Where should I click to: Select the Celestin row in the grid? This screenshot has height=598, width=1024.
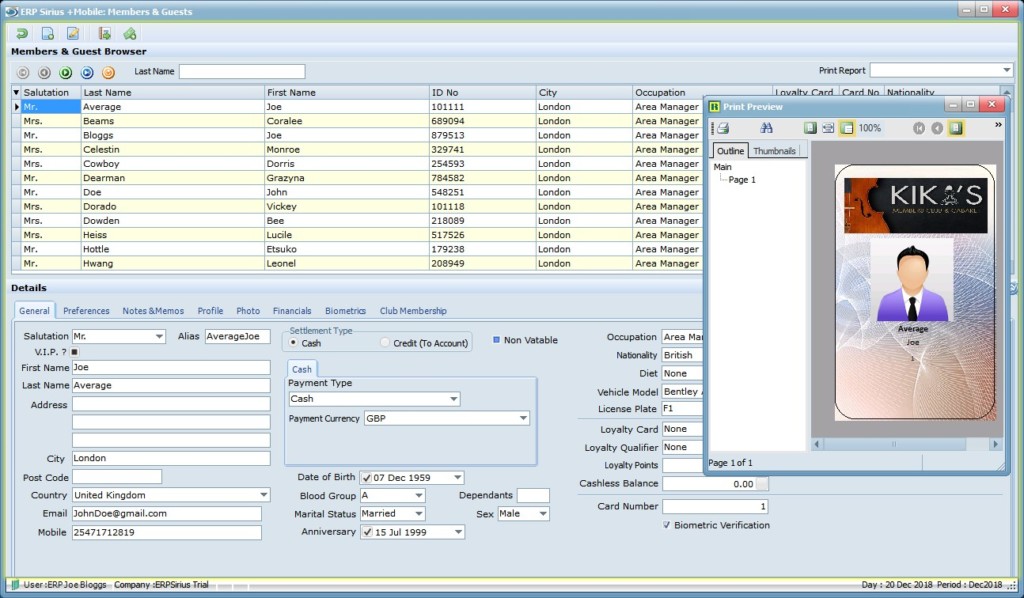pyautogui.click(x=357, y=150)
